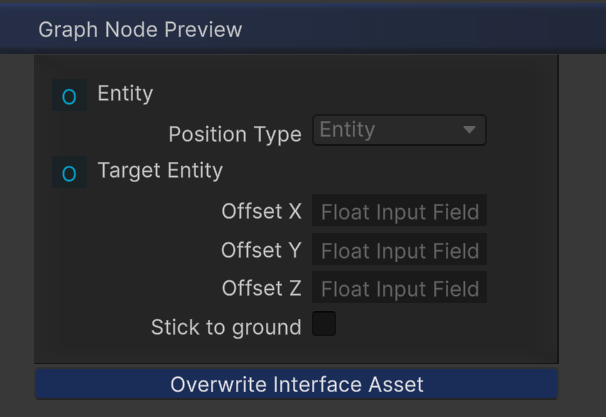This screenshot has height=417, width=606.
Task: Click the Stick to ground label
Action: [x=226, y=327]
